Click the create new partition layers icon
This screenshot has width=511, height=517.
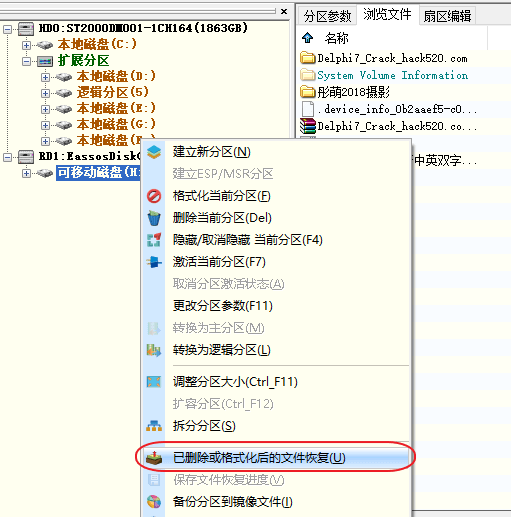click(x=154, y=152)
